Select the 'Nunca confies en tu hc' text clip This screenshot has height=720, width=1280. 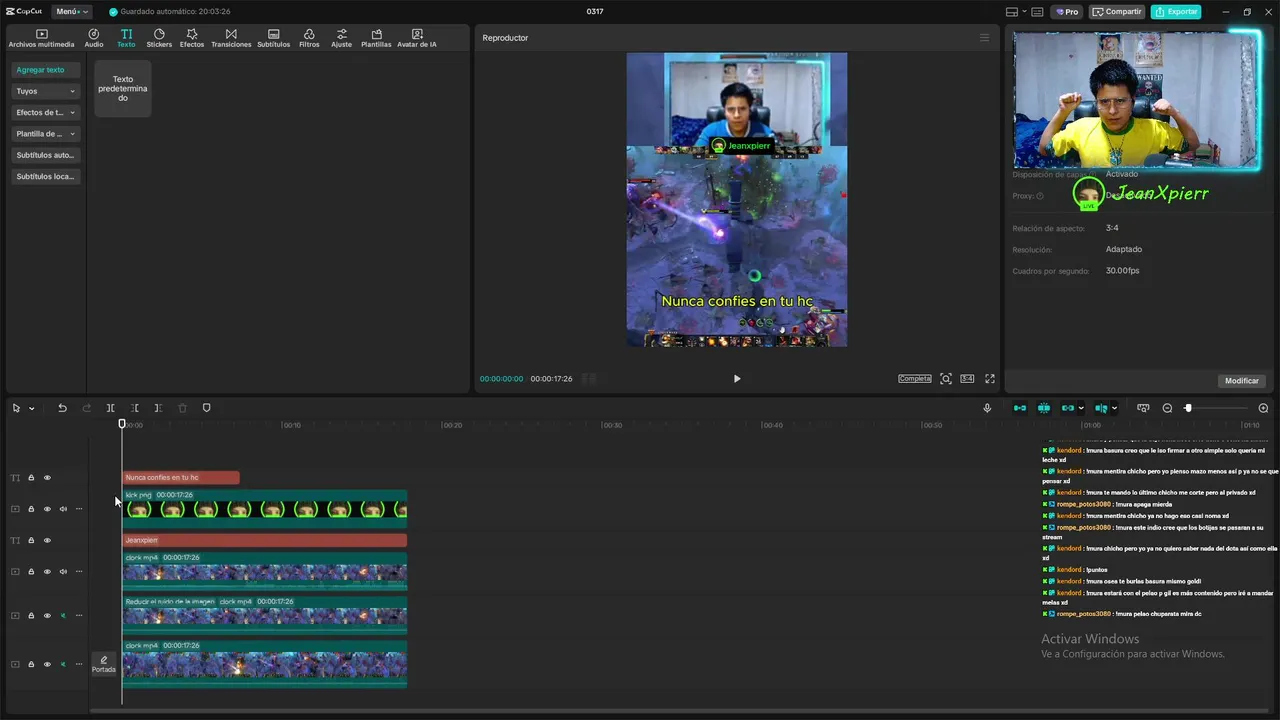point(181,478)
